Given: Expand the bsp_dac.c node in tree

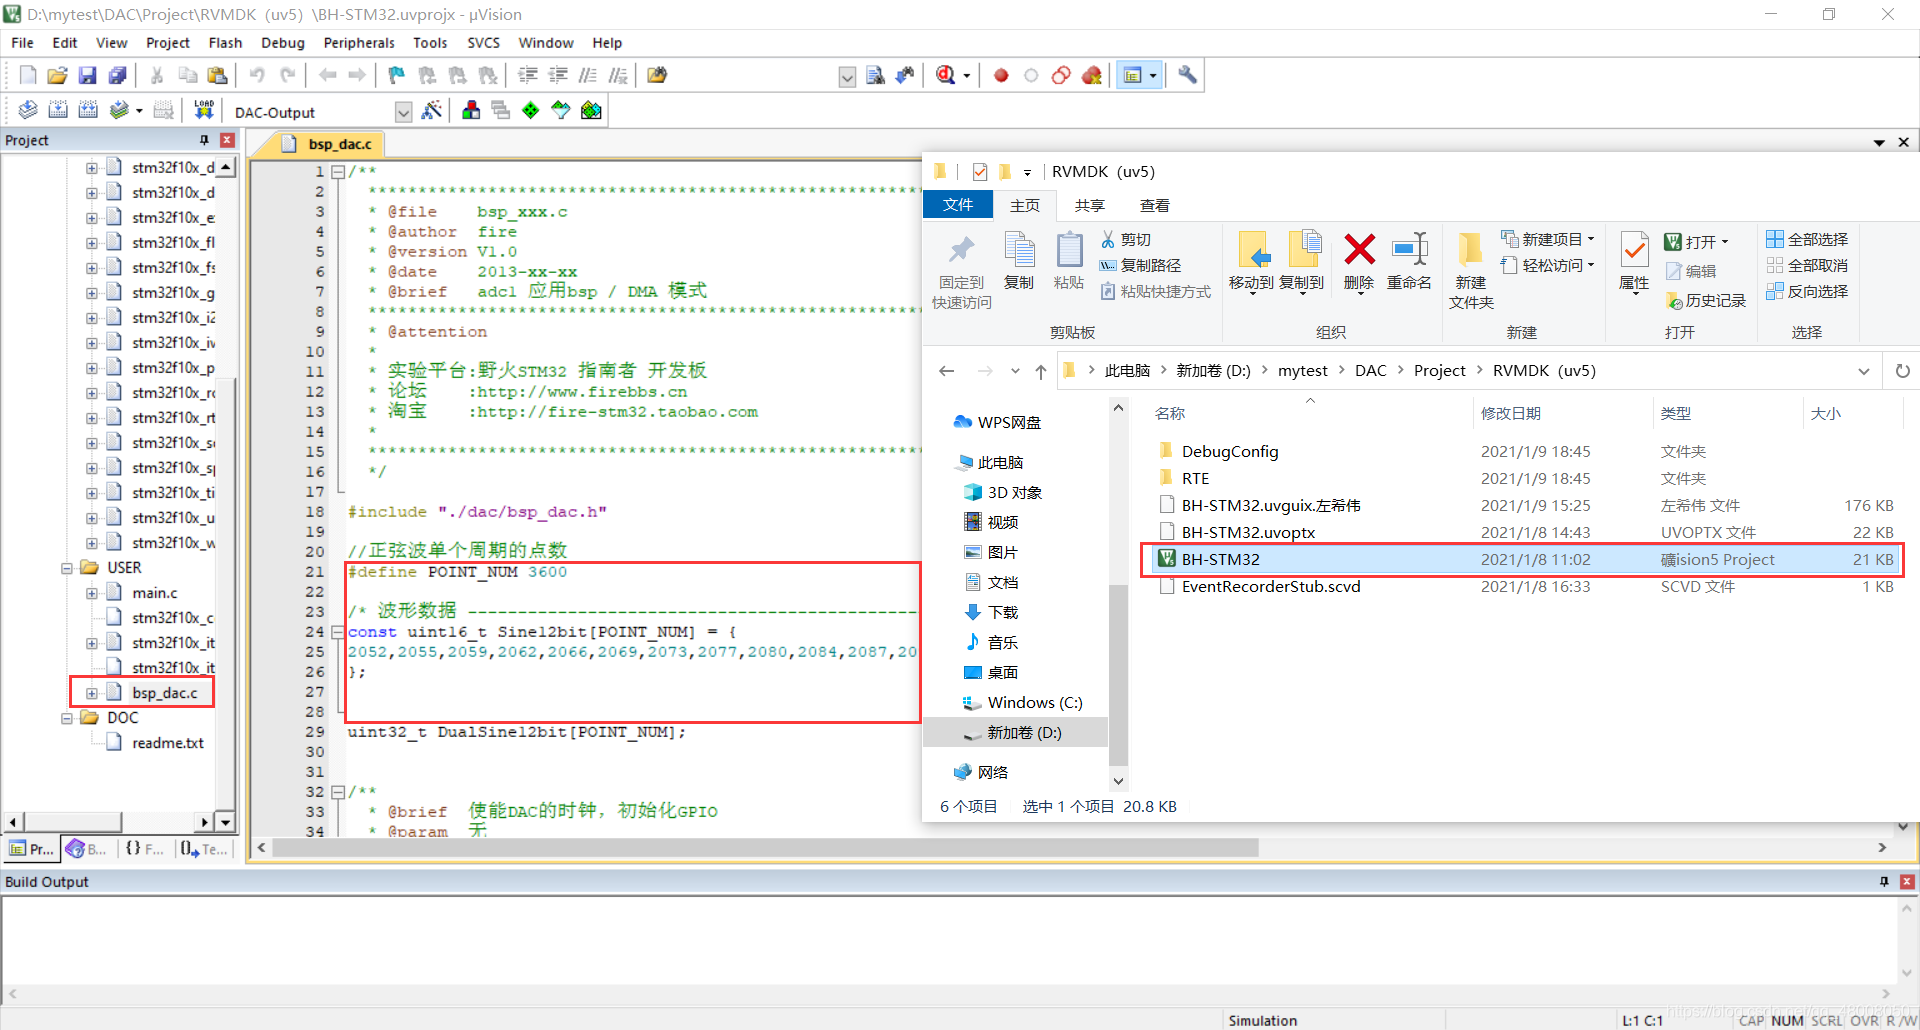Looking at the screenshot, I should (x=92, y=693).
